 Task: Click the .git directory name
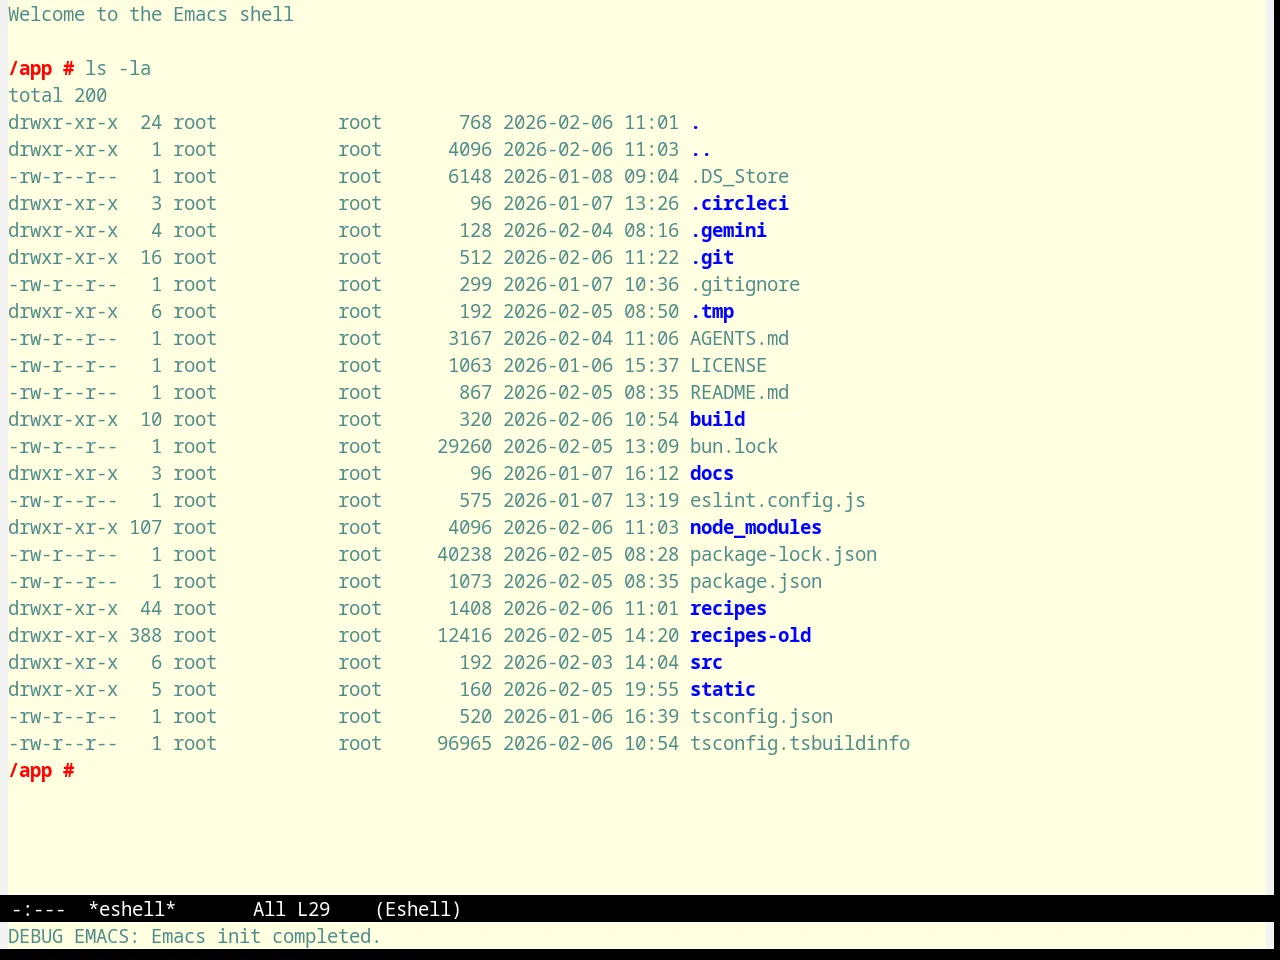point(712,258)
